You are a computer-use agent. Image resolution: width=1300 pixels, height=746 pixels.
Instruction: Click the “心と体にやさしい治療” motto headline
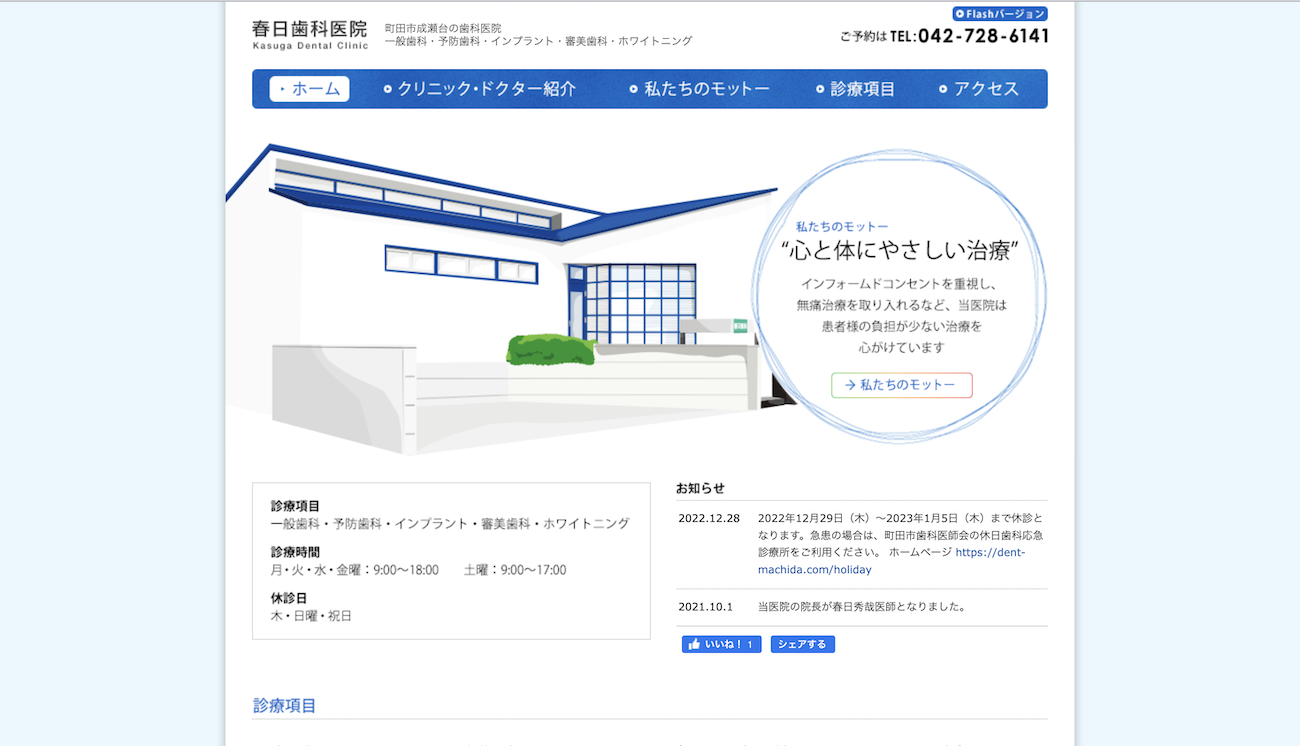click(900, 250)
